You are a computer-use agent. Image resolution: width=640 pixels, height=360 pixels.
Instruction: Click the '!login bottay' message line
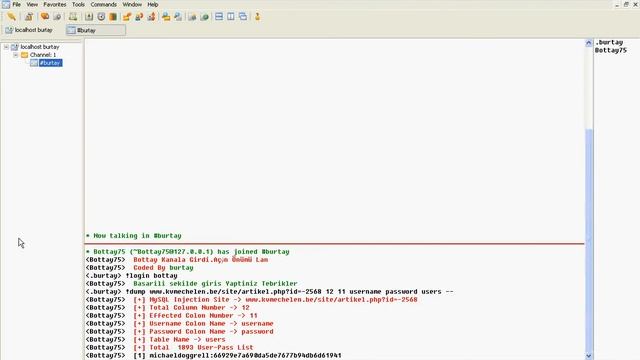(x=131, y=276)
